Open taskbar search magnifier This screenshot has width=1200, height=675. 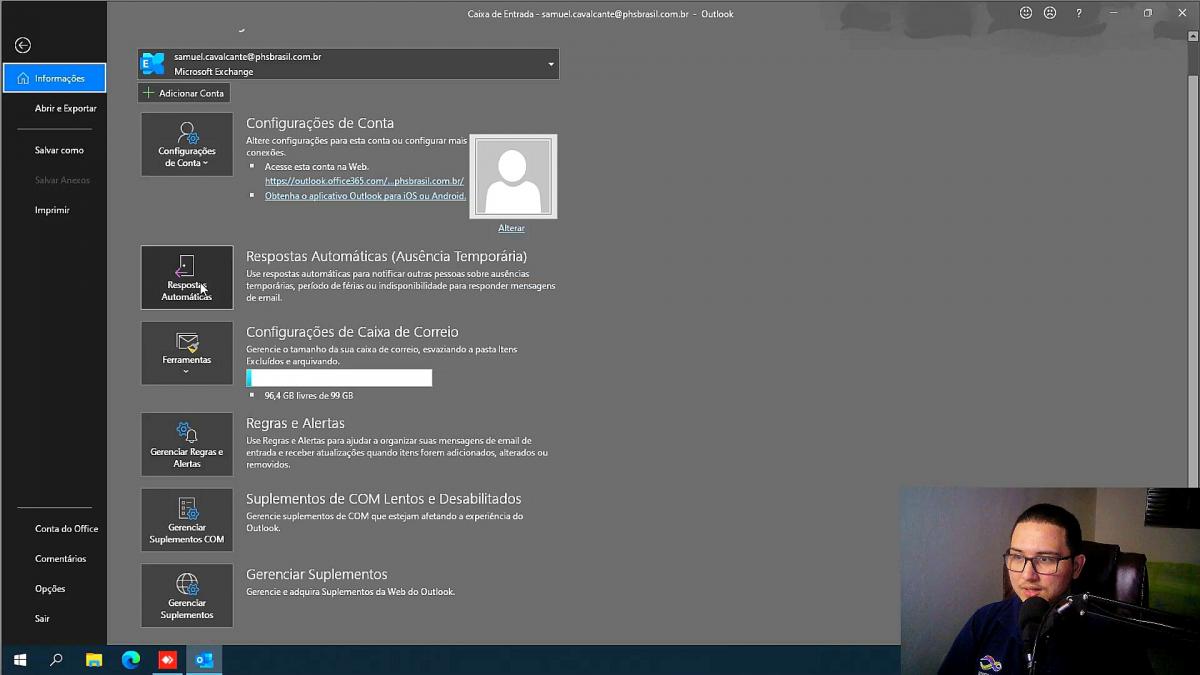pos(56,660)
